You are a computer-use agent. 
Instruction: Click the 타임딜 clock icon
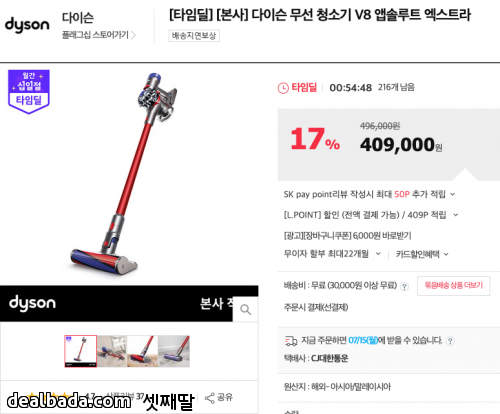283,88
